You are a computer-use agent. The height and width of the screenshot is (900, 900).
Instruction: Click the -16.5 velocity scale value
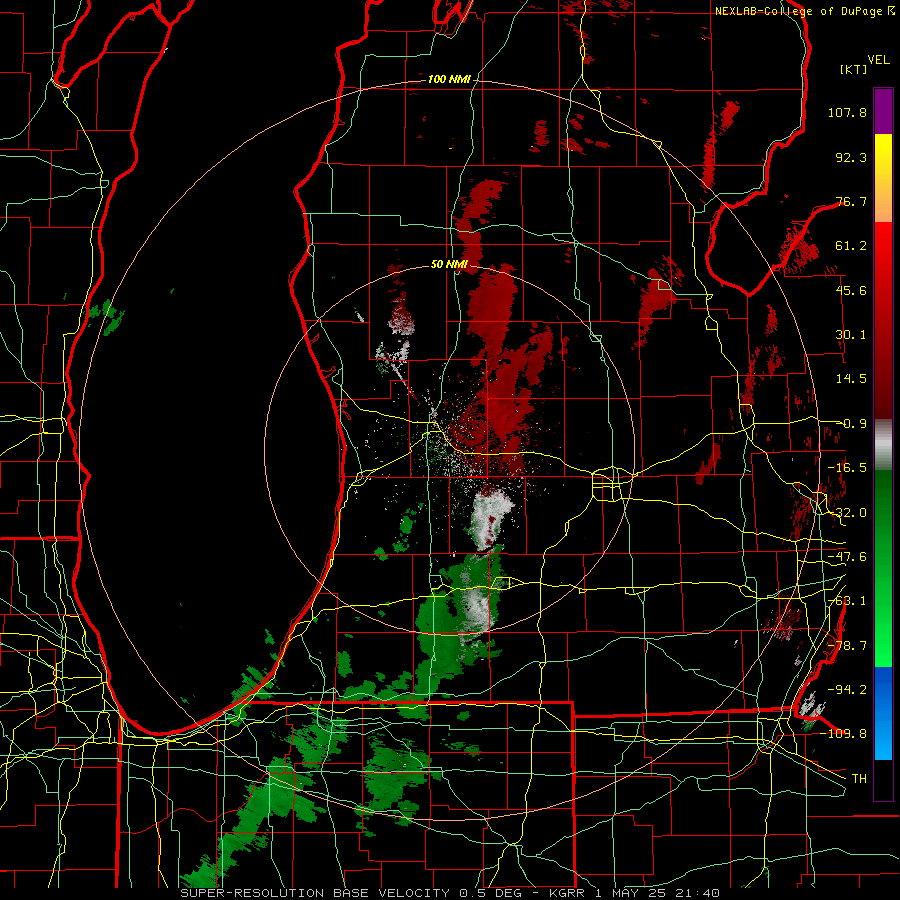847,468
